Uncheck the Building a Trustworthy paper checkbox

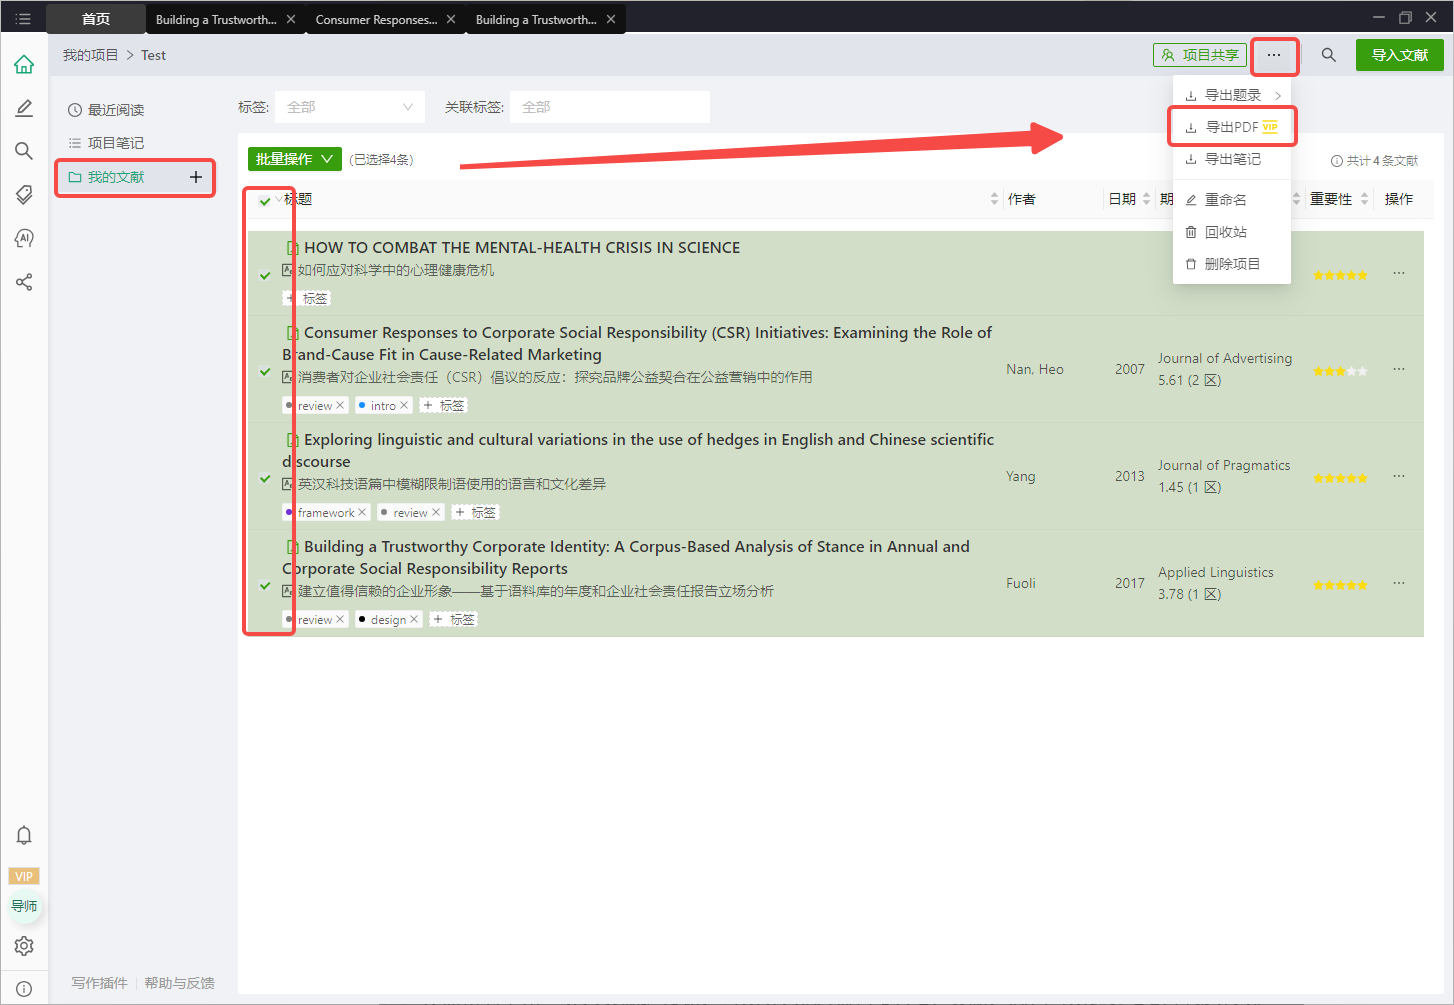click(265, 585)
